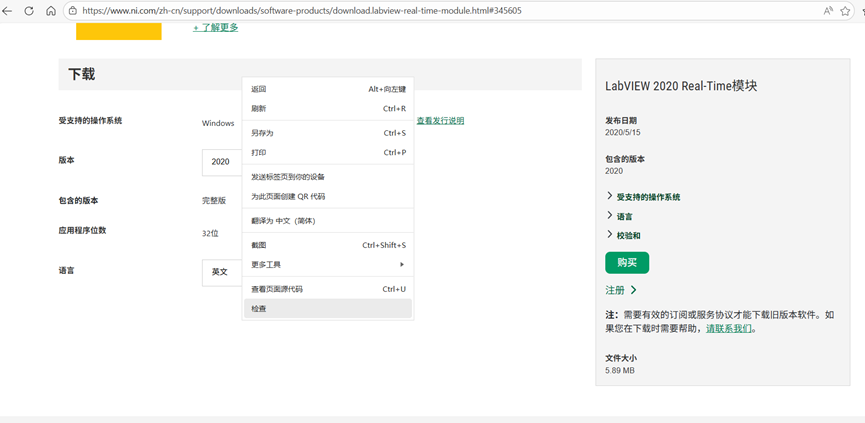Open the 了解更多 link
Viewport: 865px width, 423px height.
[x=216, y=28]
